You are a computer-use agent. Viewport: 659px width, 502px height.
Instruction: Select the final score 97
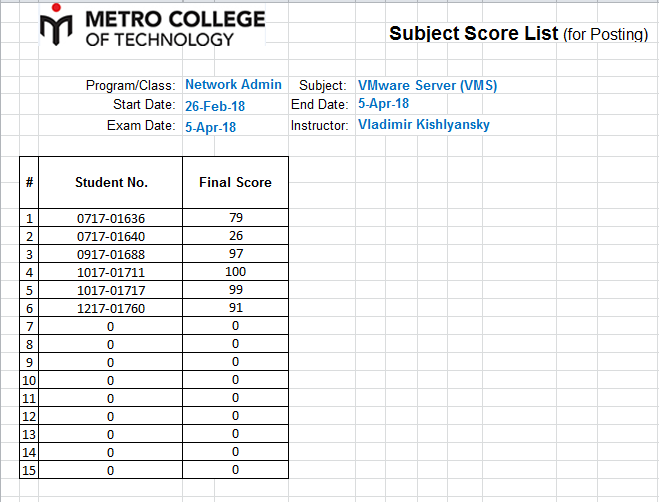coord(235,254)
